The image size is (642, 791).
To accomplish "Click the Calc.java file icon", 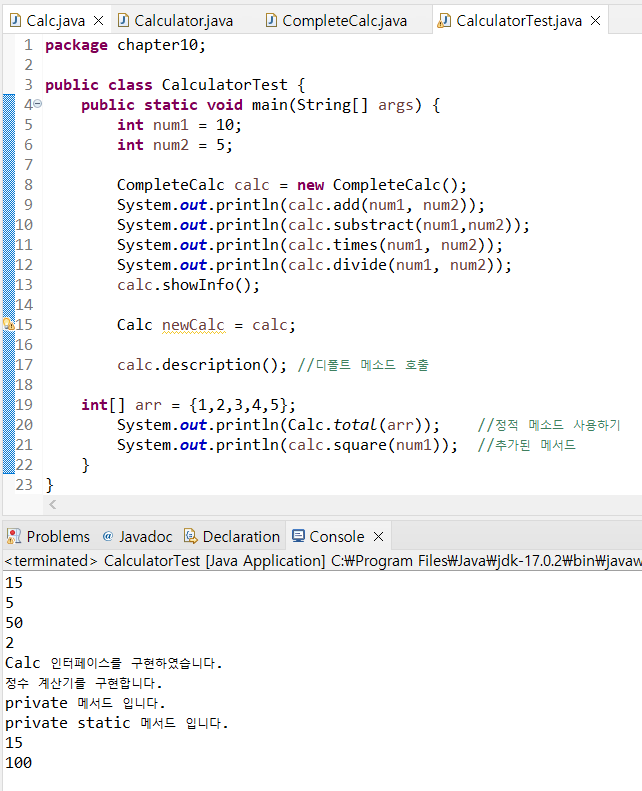I will click(16, 20).
